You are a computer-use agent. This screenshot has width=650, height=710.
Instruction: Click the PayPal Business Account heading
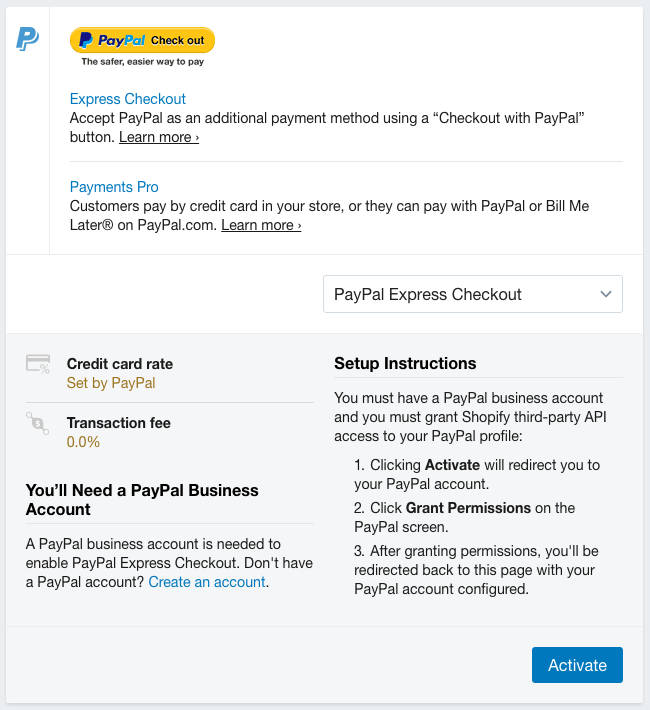tap(142, 500)
